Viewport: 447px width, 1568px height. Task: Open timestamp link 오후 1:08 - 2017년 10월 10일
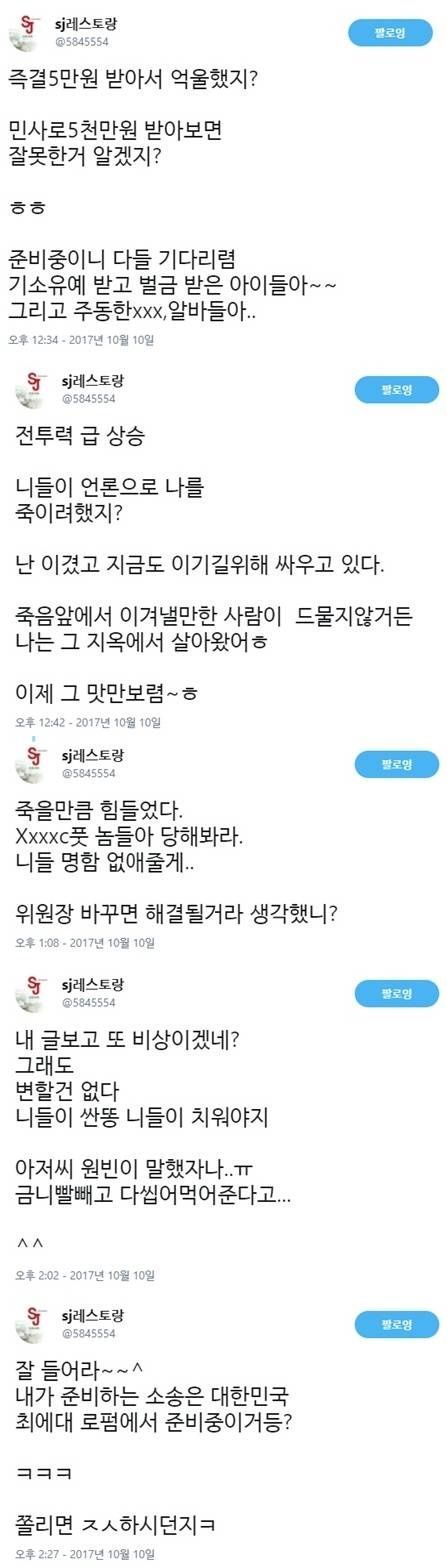pyautogui.click(x=85, y=942)
